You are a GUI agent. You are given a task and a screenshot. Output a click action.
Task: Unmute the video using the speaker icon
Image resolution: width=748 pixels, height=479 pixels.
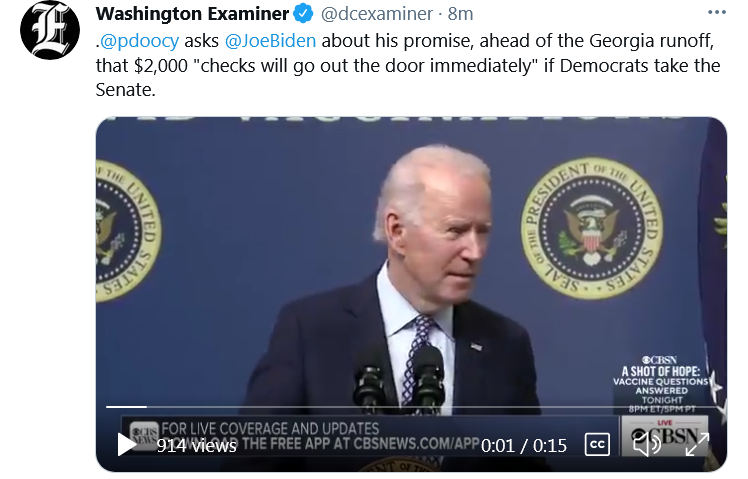(646, 445)
